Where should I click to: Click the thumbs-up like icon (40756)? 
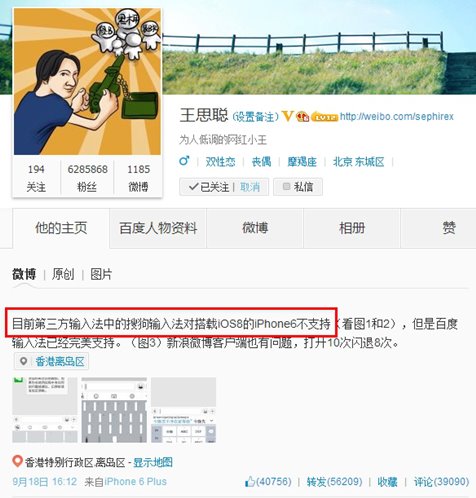click(x=250, y=481)
